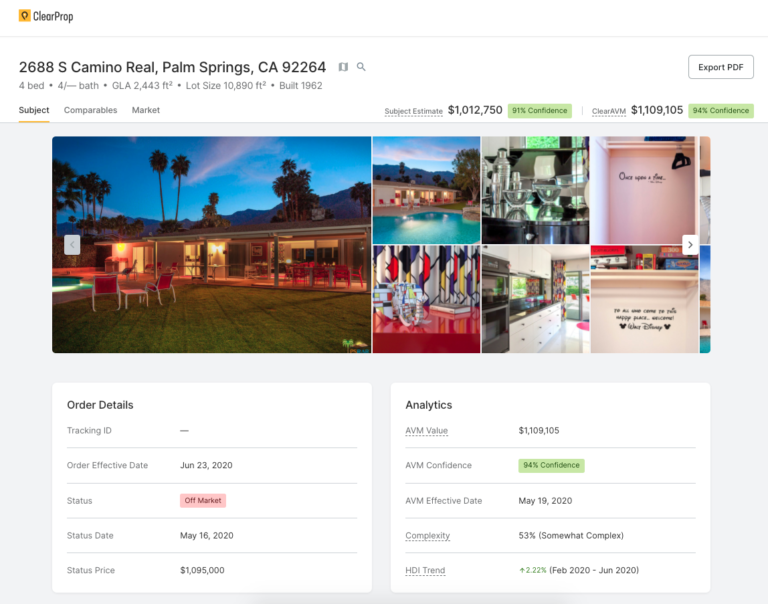
Task: Click the 91% Confidence badge
Action: [539, 111]
